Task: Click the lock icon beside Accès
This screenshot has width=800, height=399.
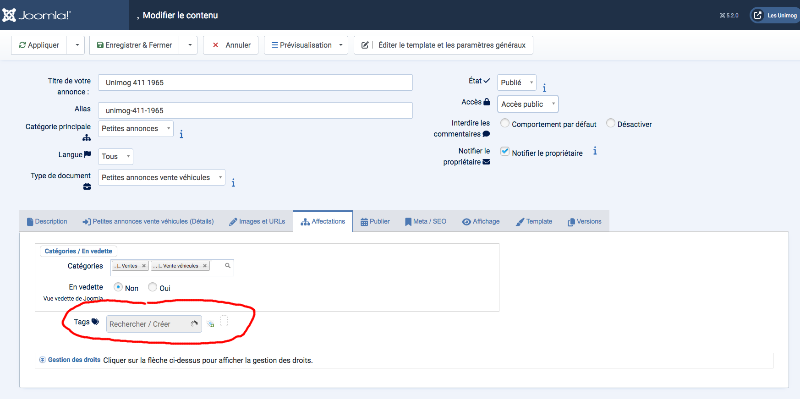Action: [487, 102]
